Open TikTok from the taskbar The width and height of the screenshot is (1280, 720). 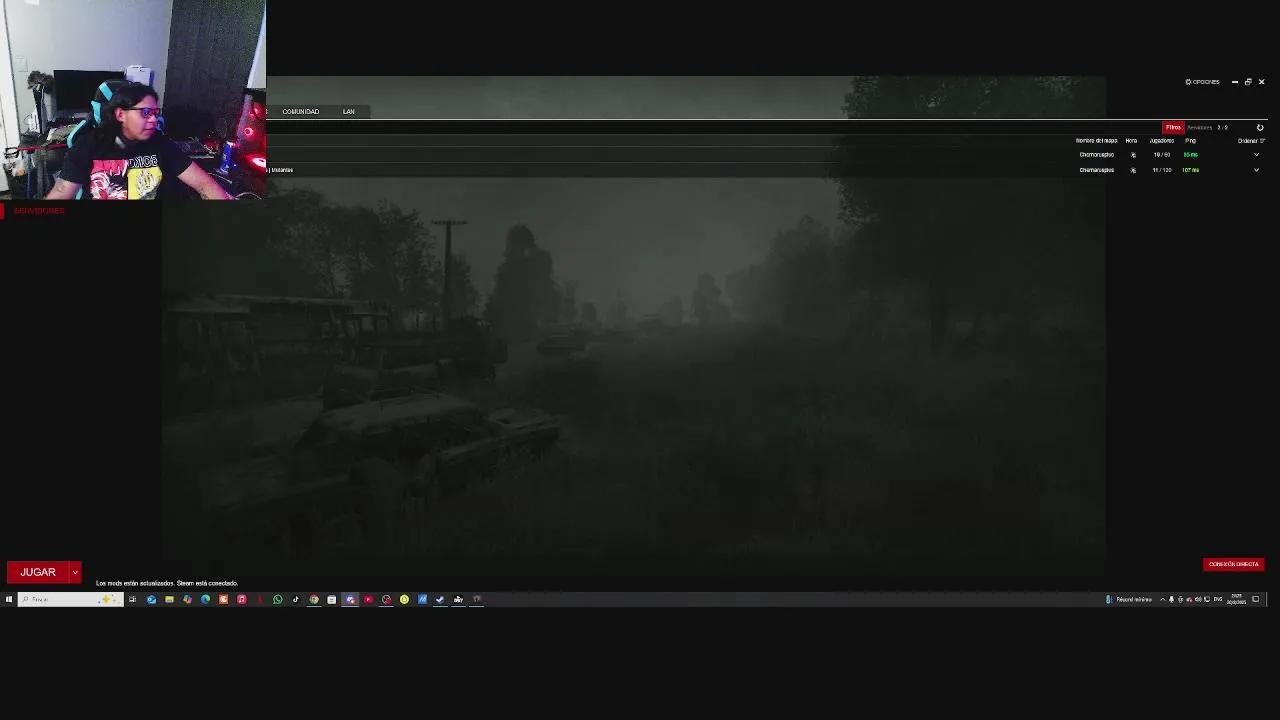[296, 599]
